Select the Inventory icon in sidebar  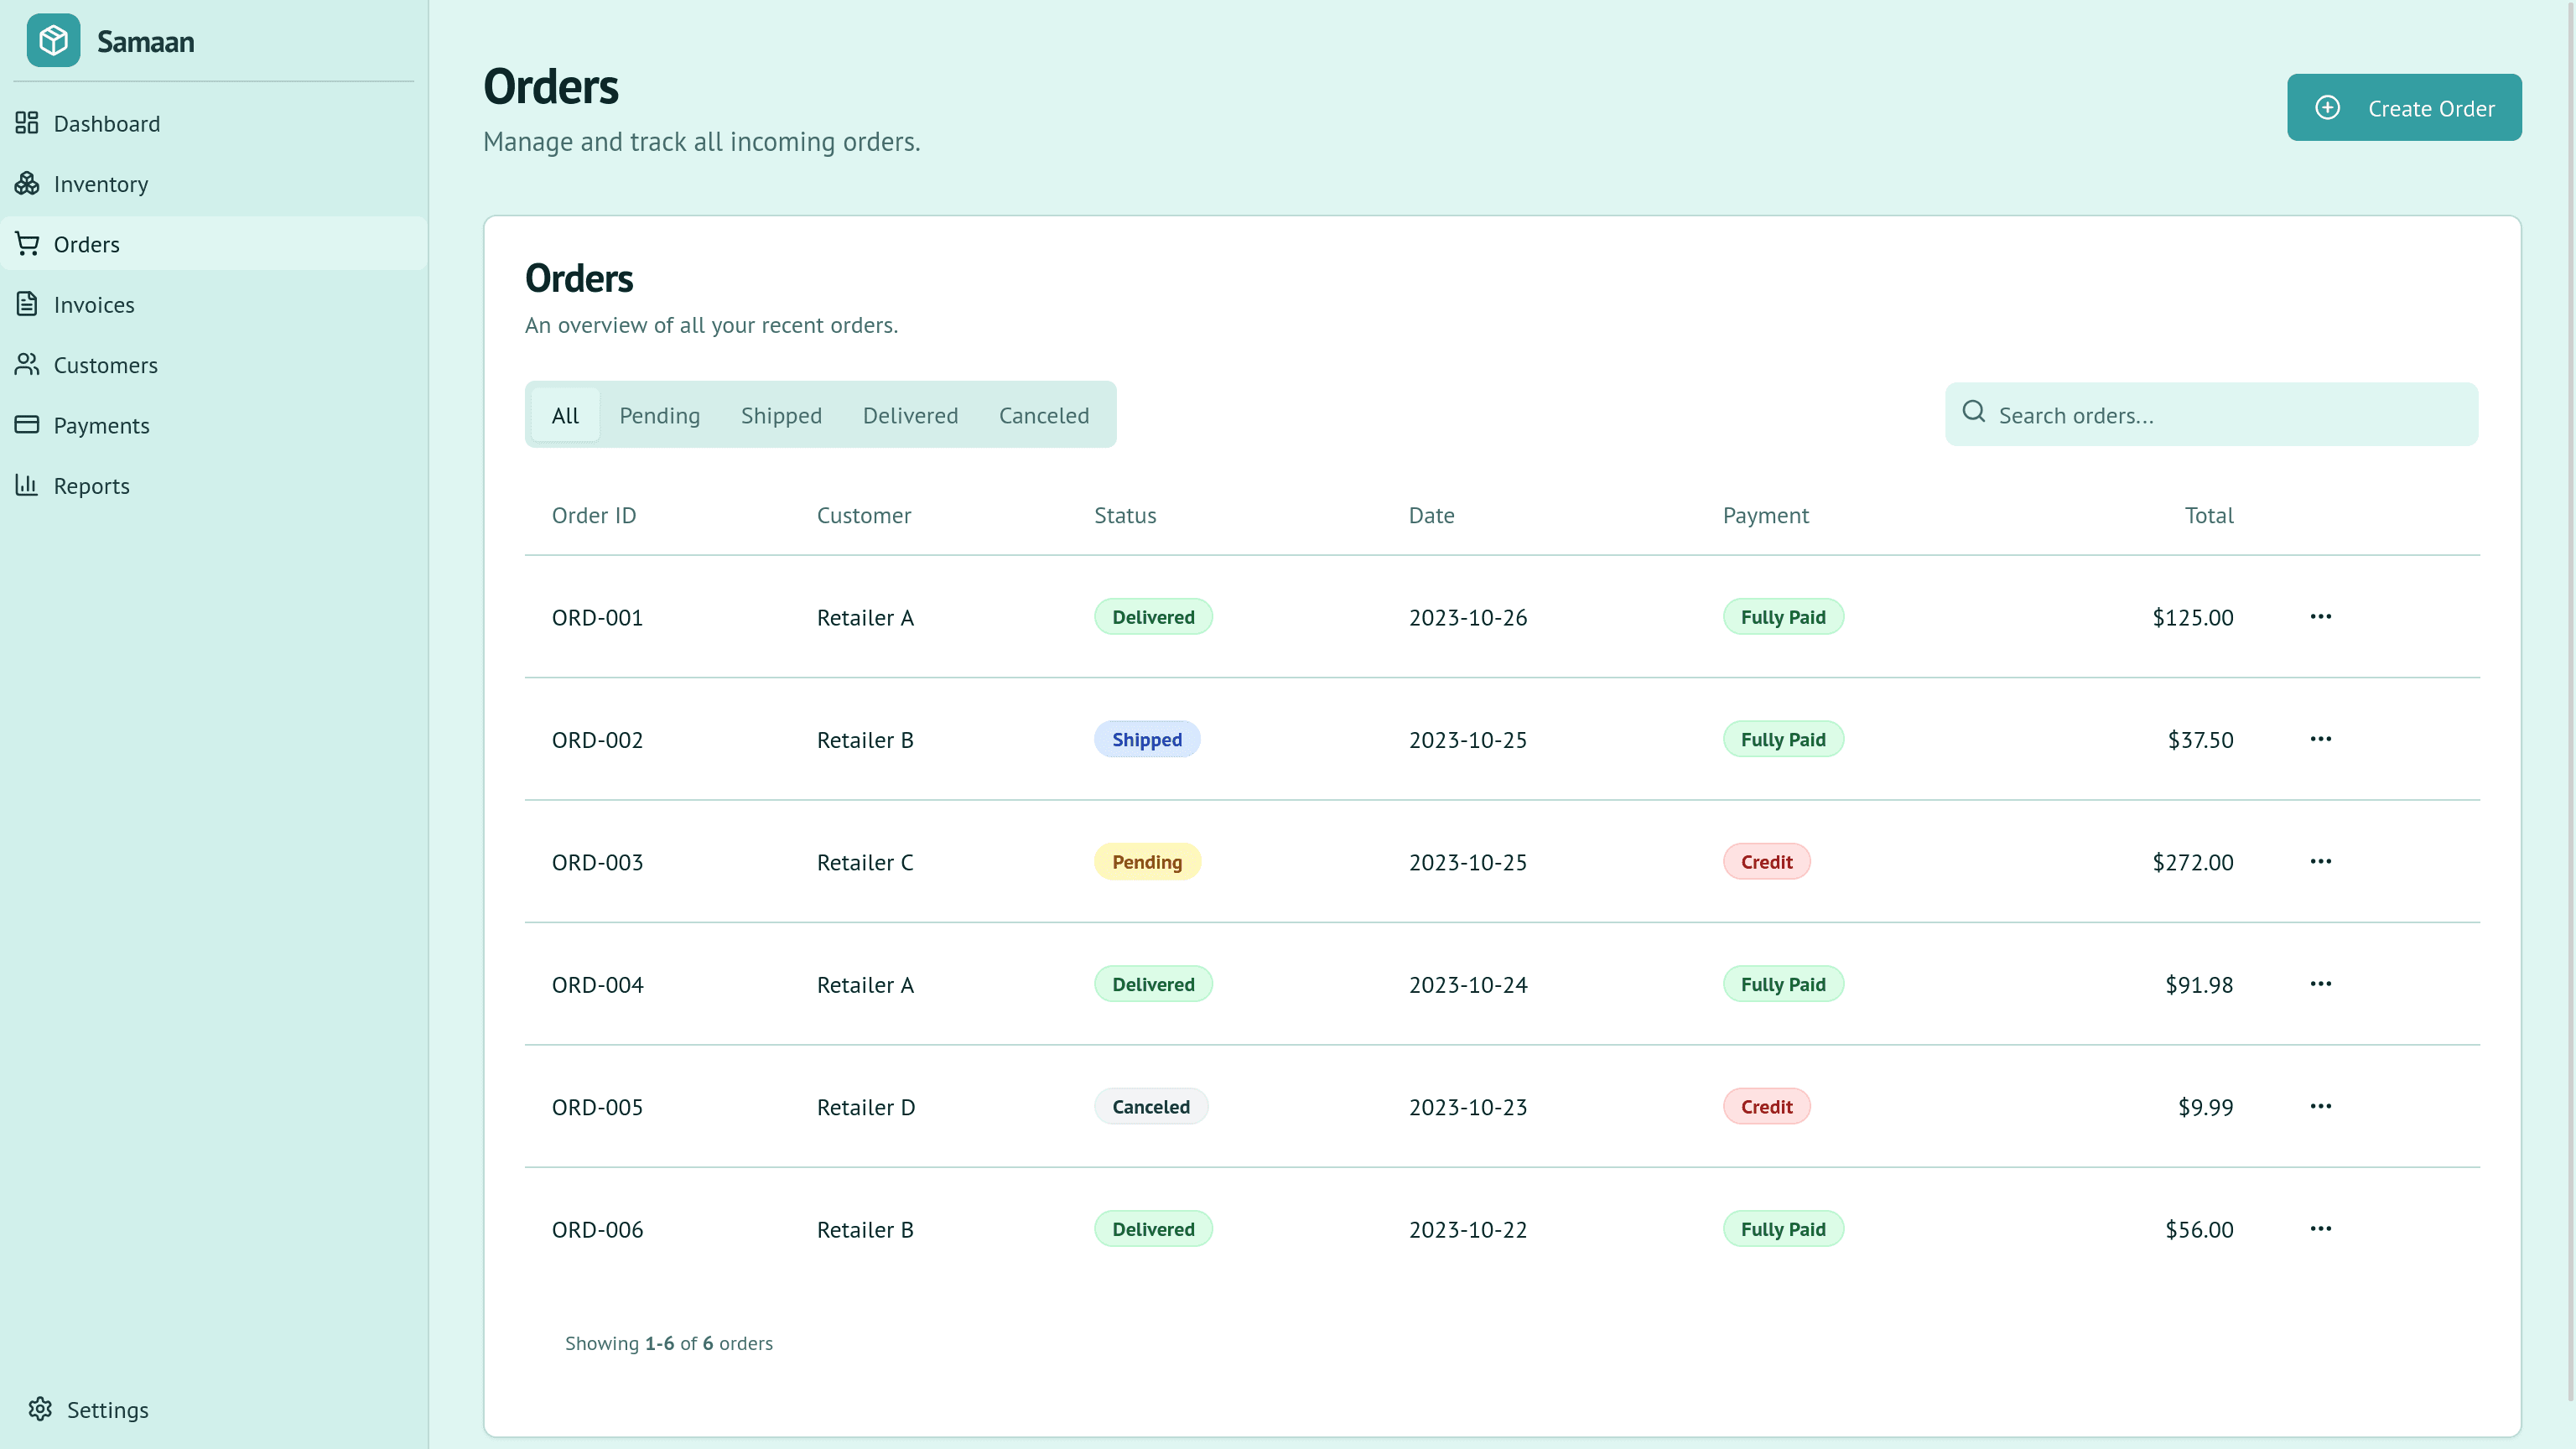coord(27,184)
